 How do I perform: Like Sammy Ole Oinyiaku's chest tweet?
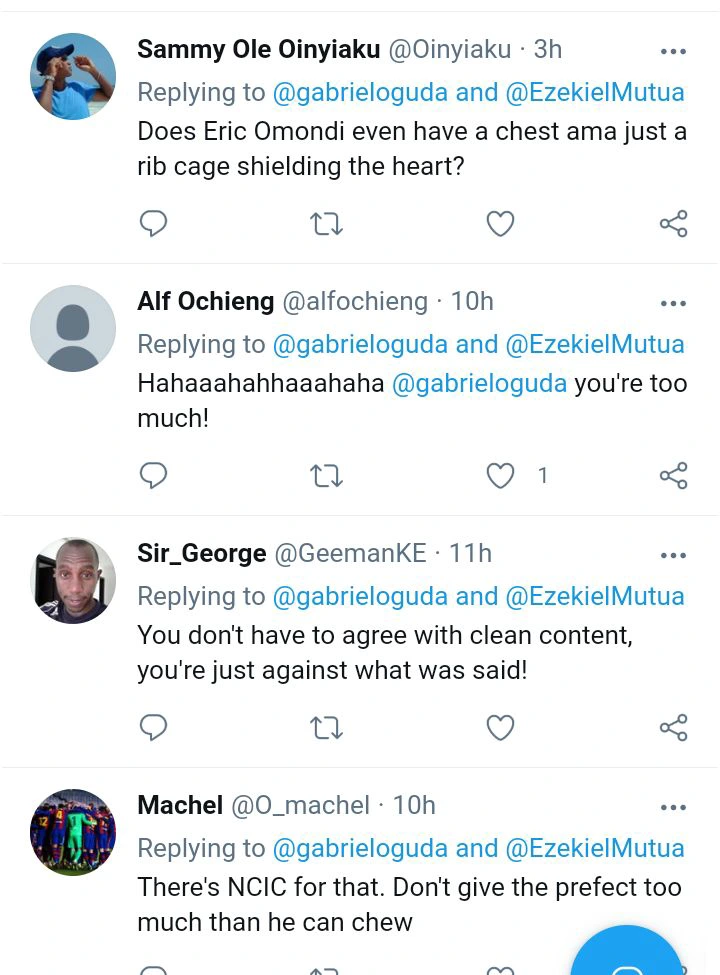click(x=500, y=223)
